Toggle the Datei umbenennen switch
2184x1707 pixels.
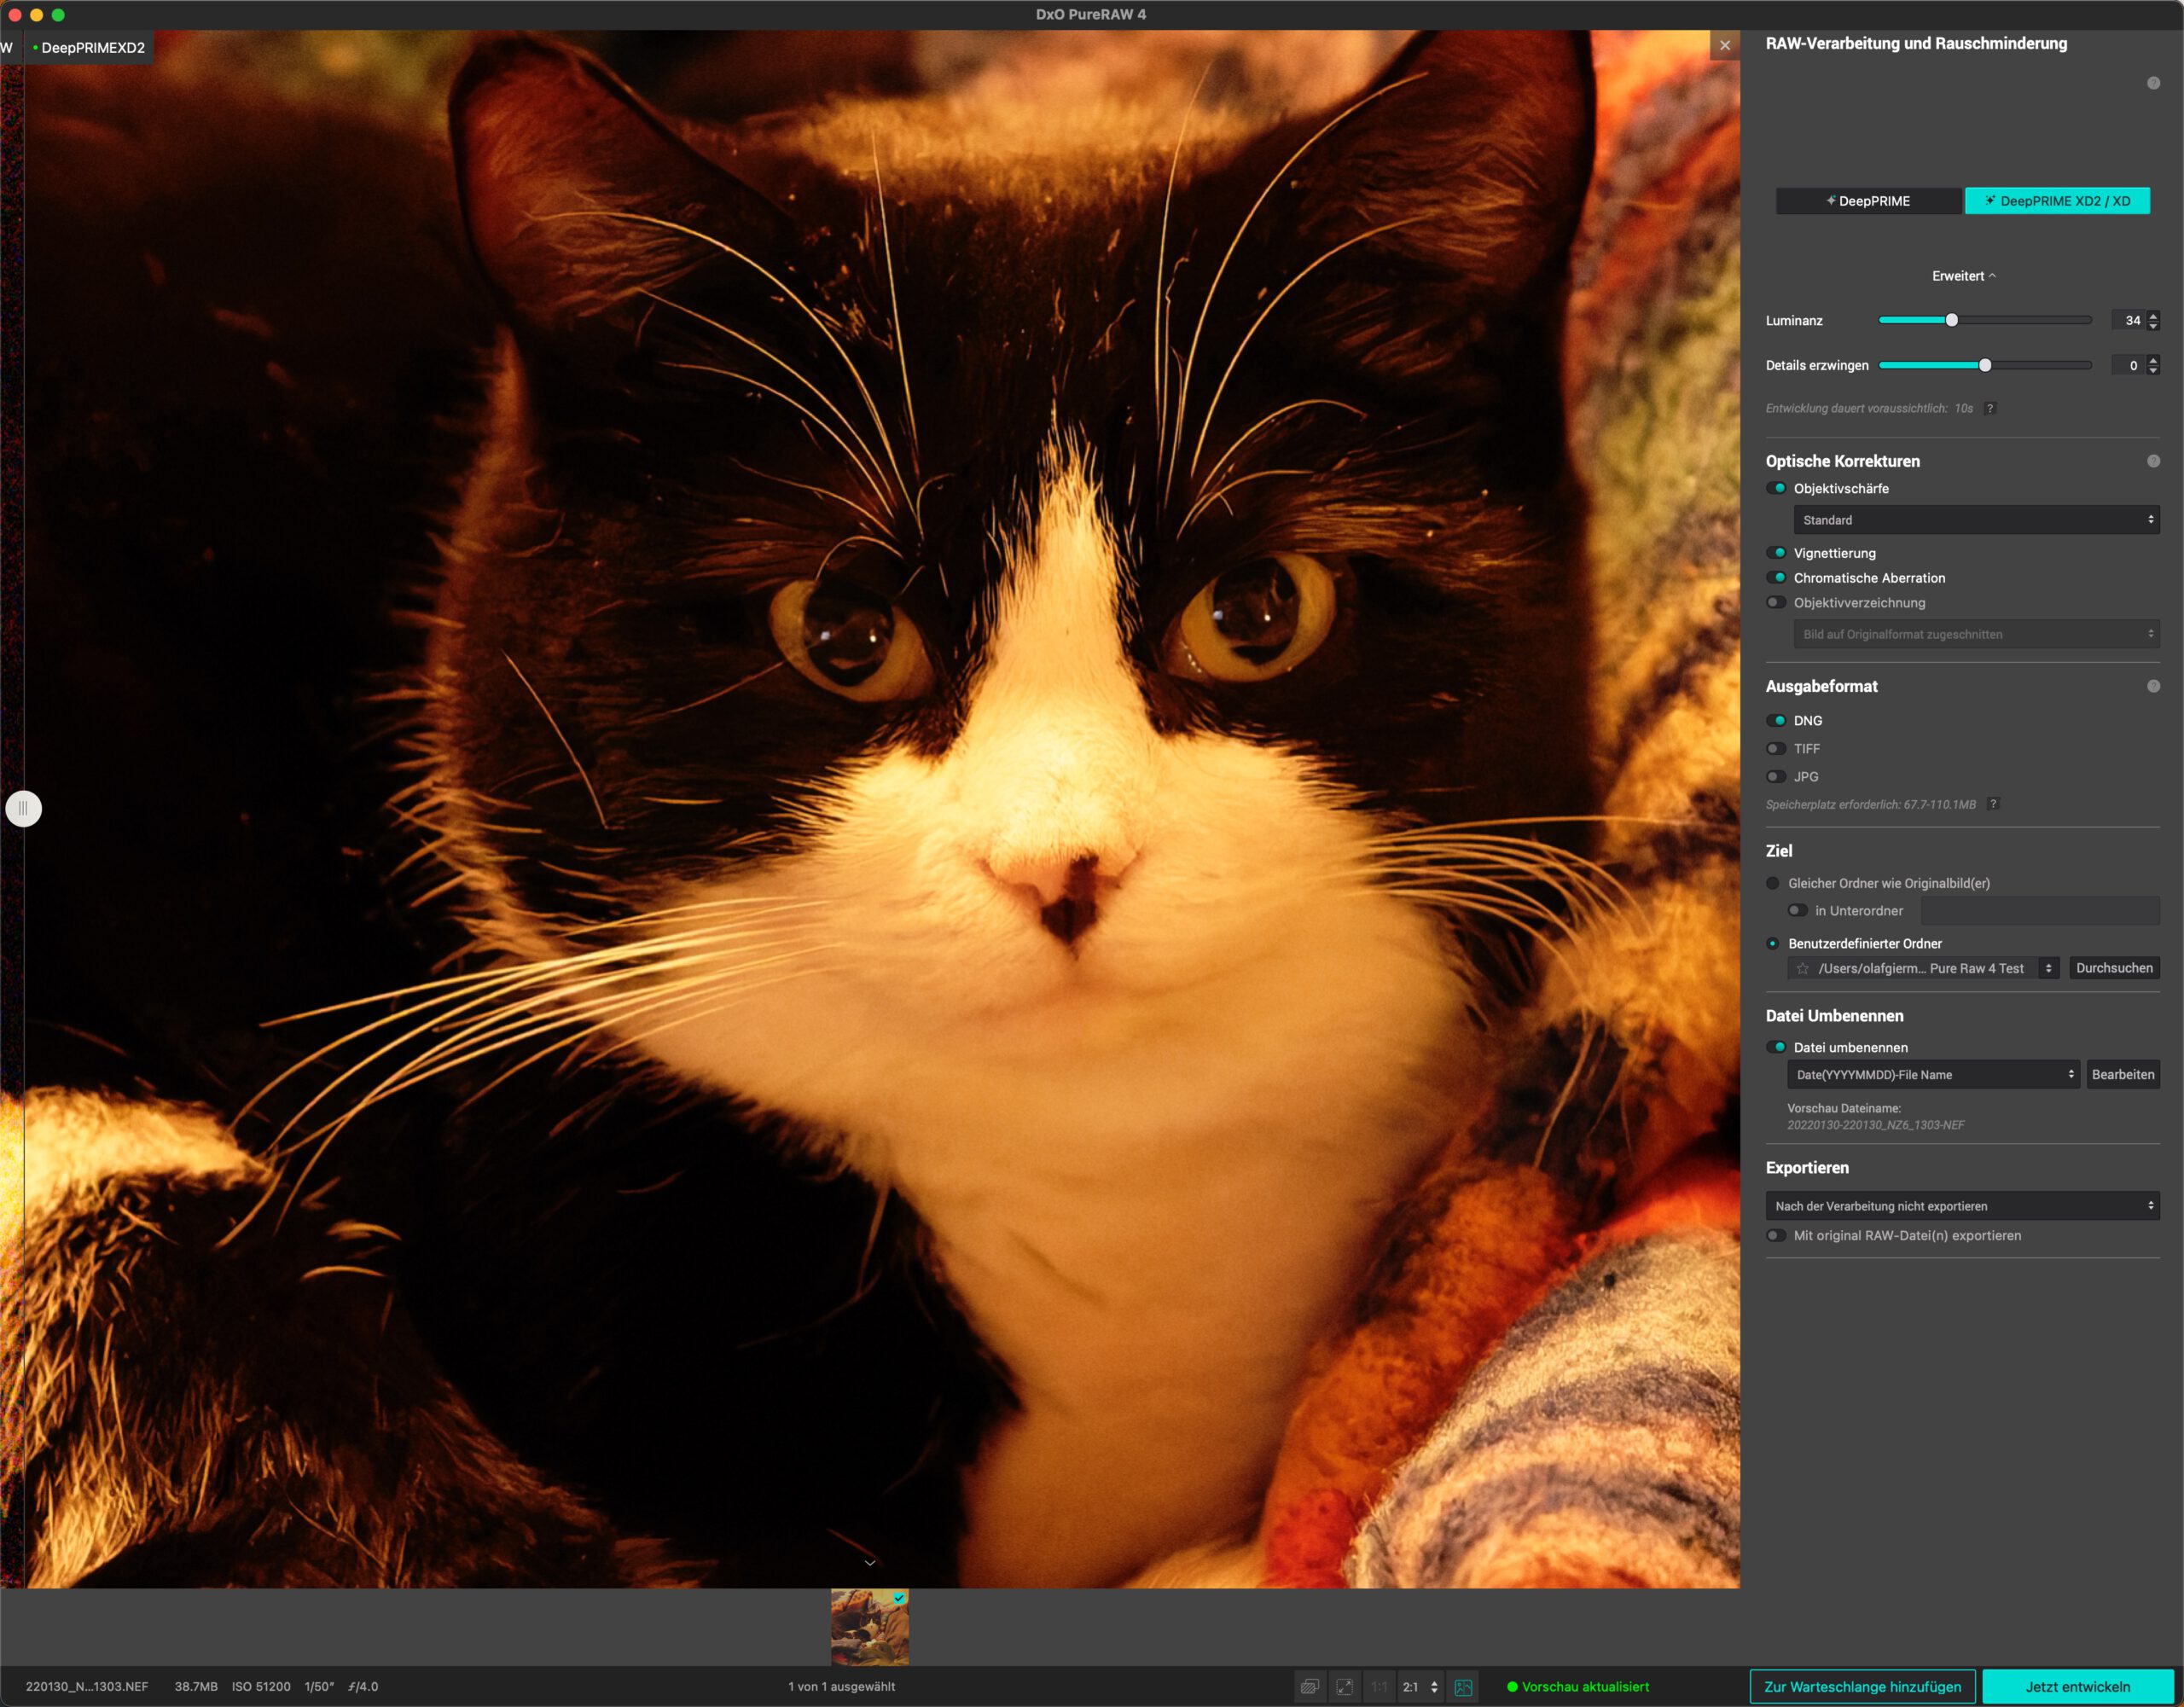point(1777,1047)
